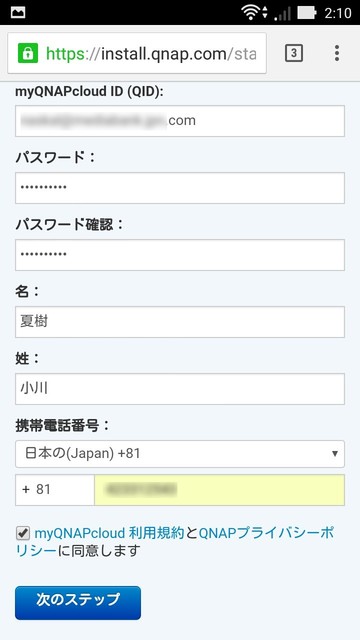360x640 pixels.
Task: Select the 名 field containing 夏樹
Action: (180, 322)
